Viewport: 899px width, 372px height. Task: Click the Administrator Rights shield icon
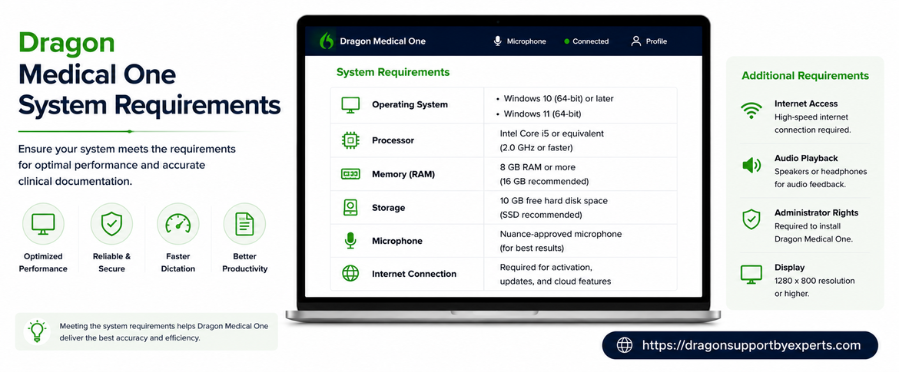[751, 220]
